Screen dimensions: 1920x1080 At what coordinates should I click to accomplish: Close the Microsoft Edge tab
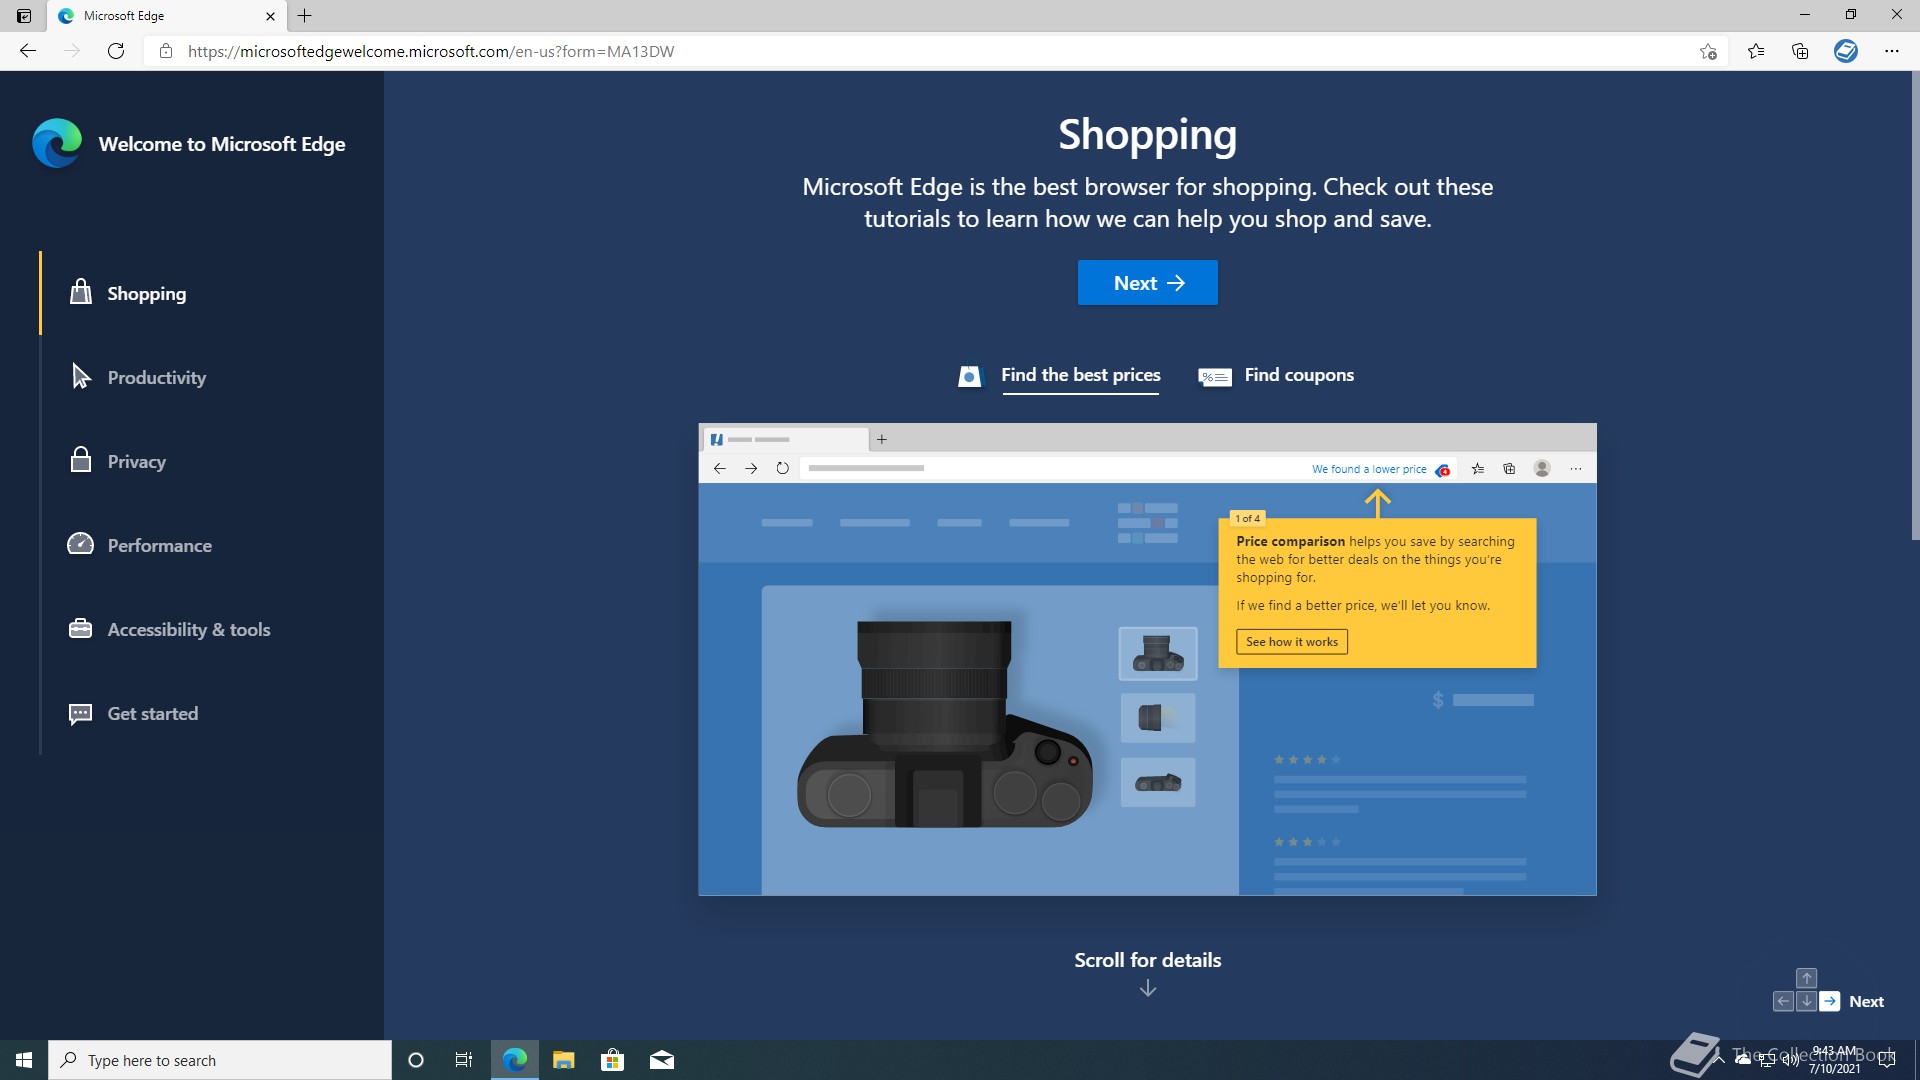click(270, 16)
